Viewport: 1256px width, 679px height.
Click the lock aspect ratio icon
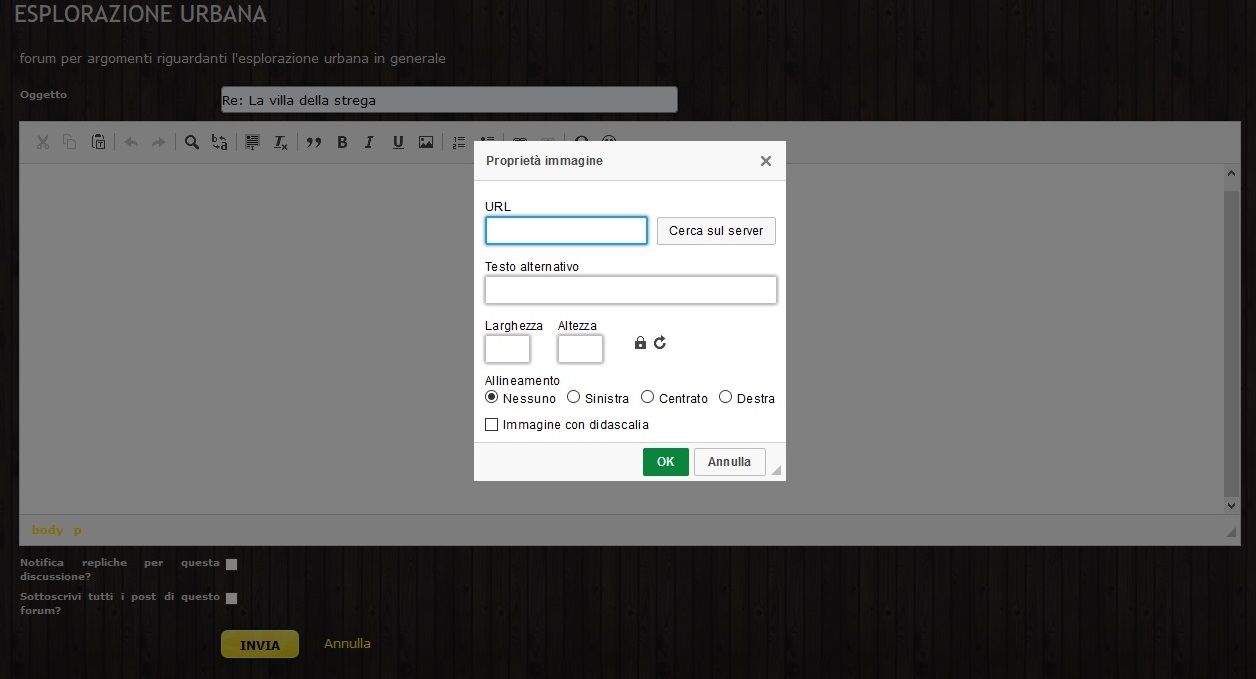pos(640,343)
